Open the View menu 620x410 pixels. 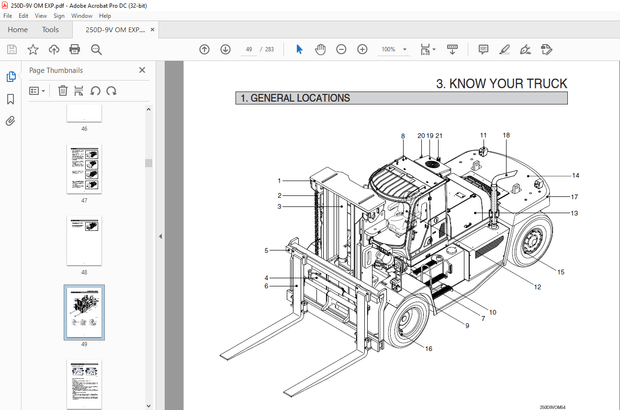click(x=41, y=16)
